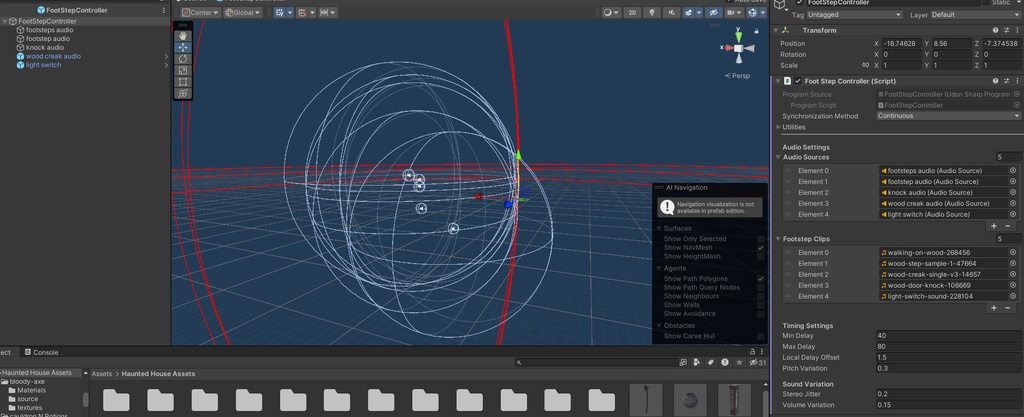Image resolution: width=1024 pixels, height=417 pixels.
Task: Open shading draw mode dropdown
Action: tap(611, 12)
